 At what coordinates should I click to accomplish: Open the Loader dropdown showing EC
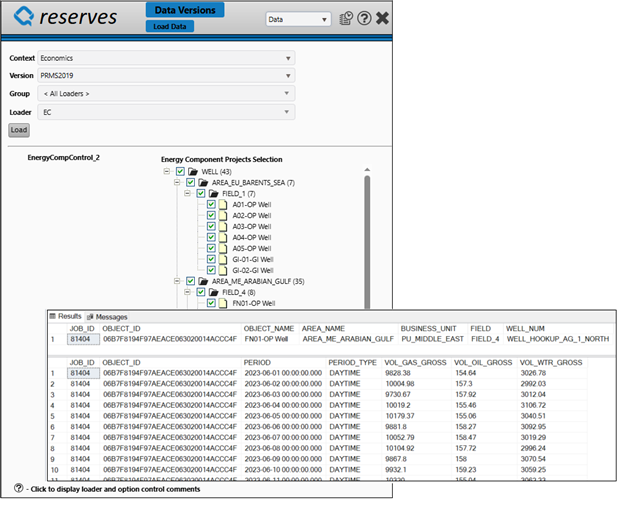[x=166, y=112]
